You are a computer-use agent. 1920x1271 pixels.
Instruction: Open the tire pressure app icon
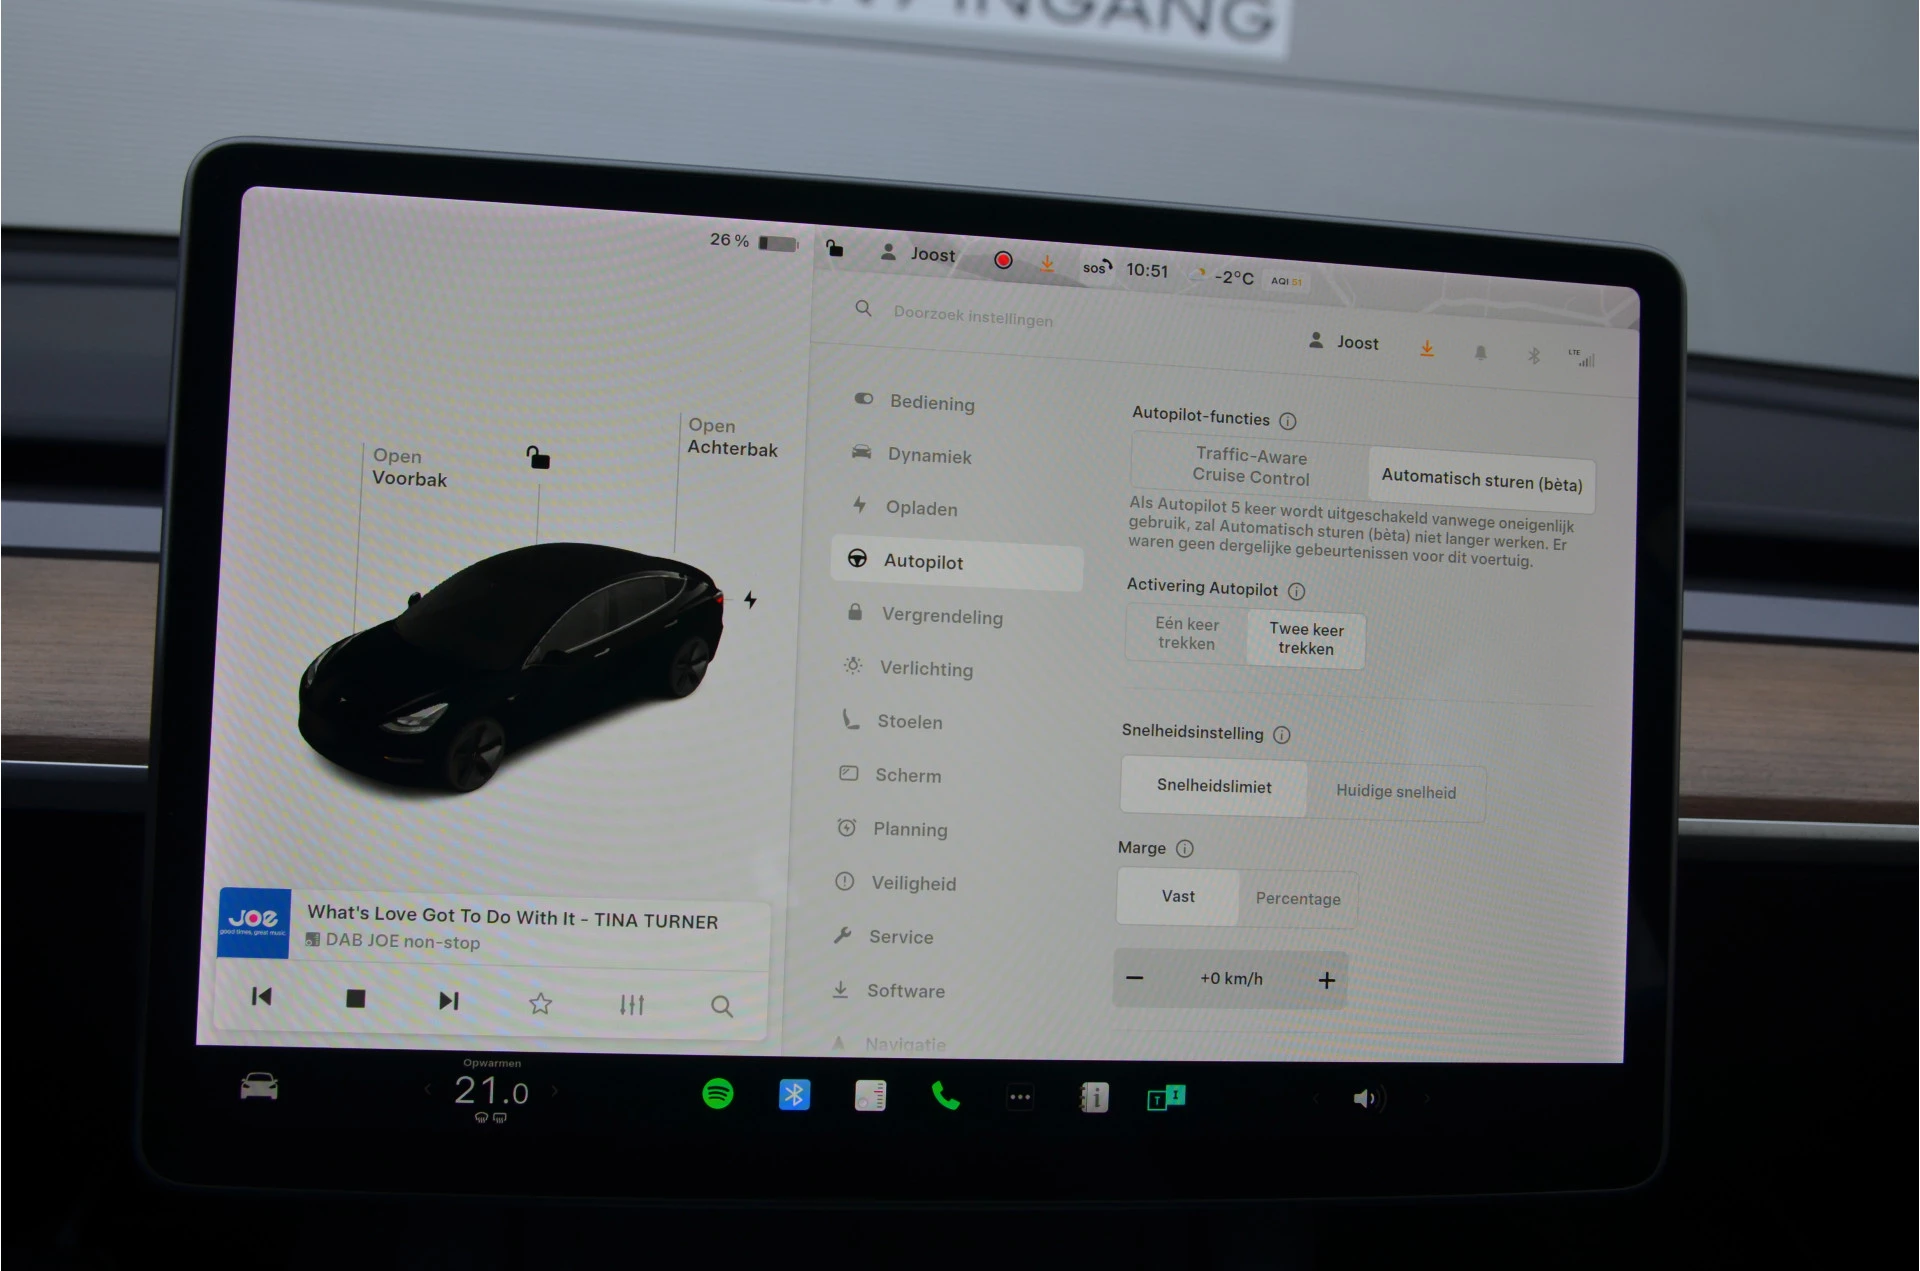click(869, 1095)
